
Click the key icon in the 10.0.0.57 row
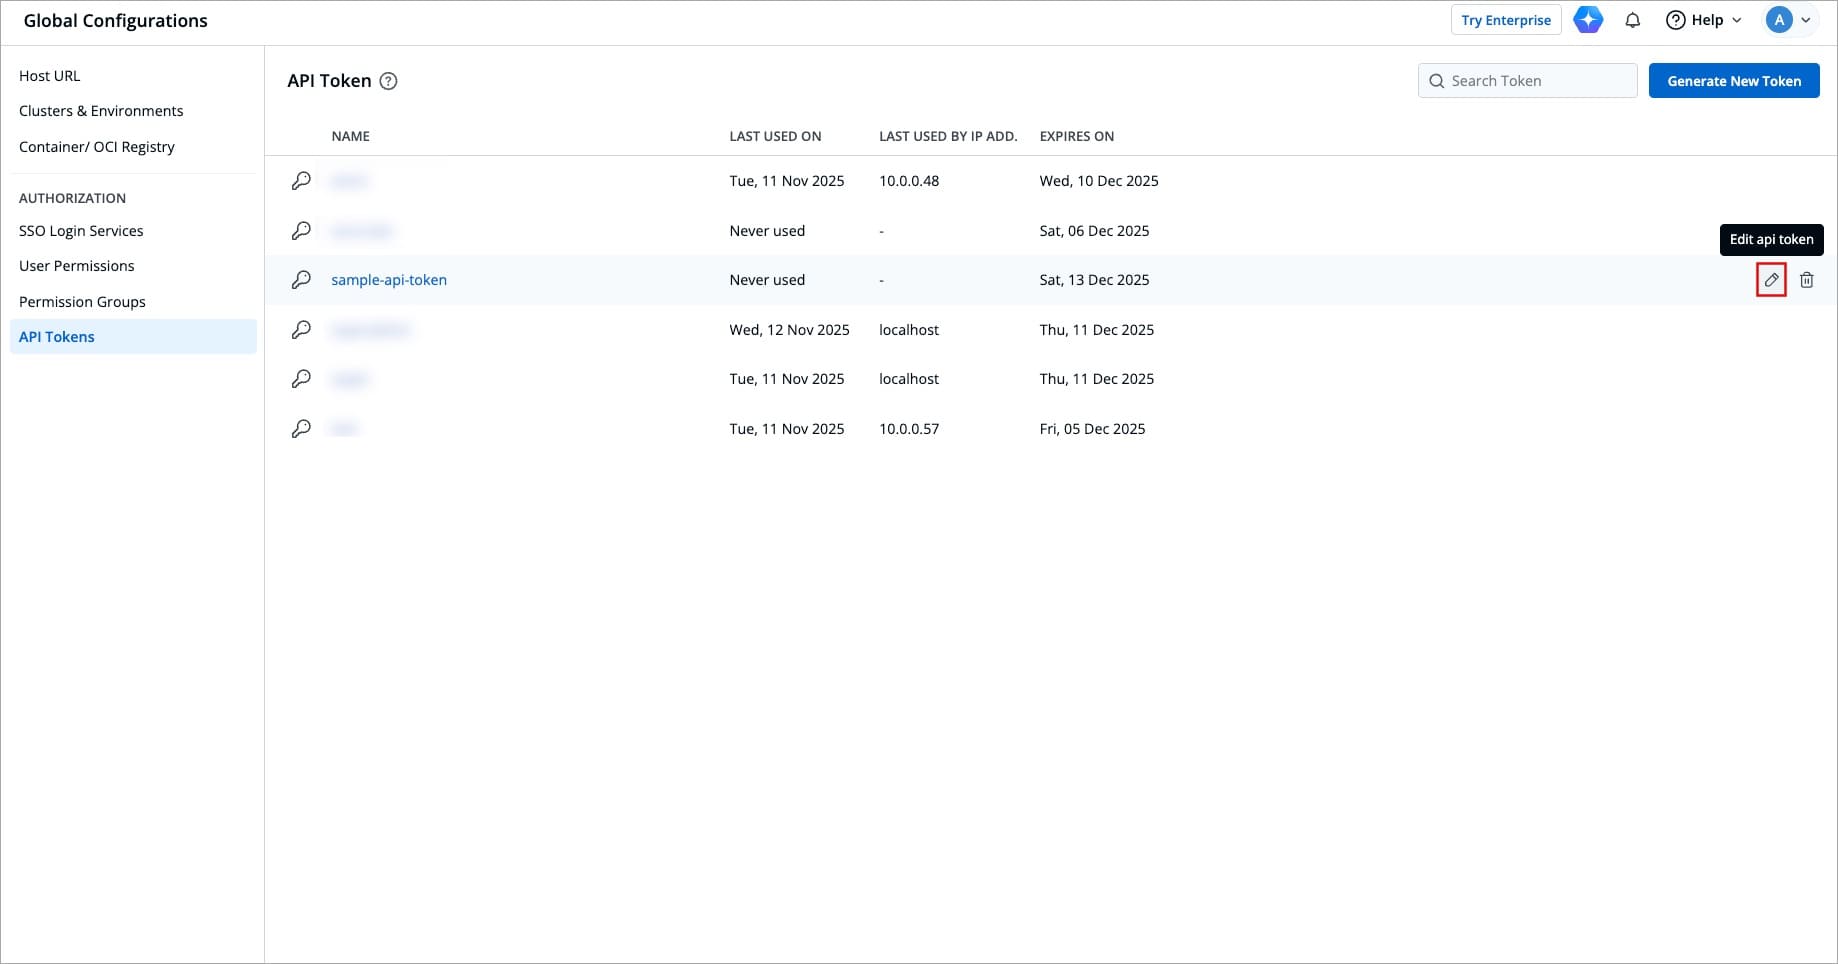point(301,429)
